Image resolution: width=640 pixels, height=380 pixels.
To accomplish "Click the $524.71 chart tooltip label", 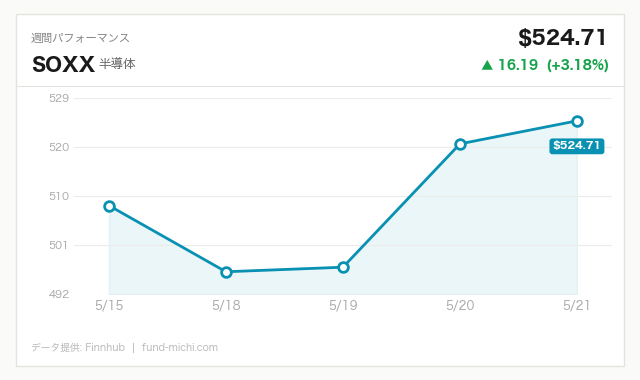I will [x=576, y=146].
